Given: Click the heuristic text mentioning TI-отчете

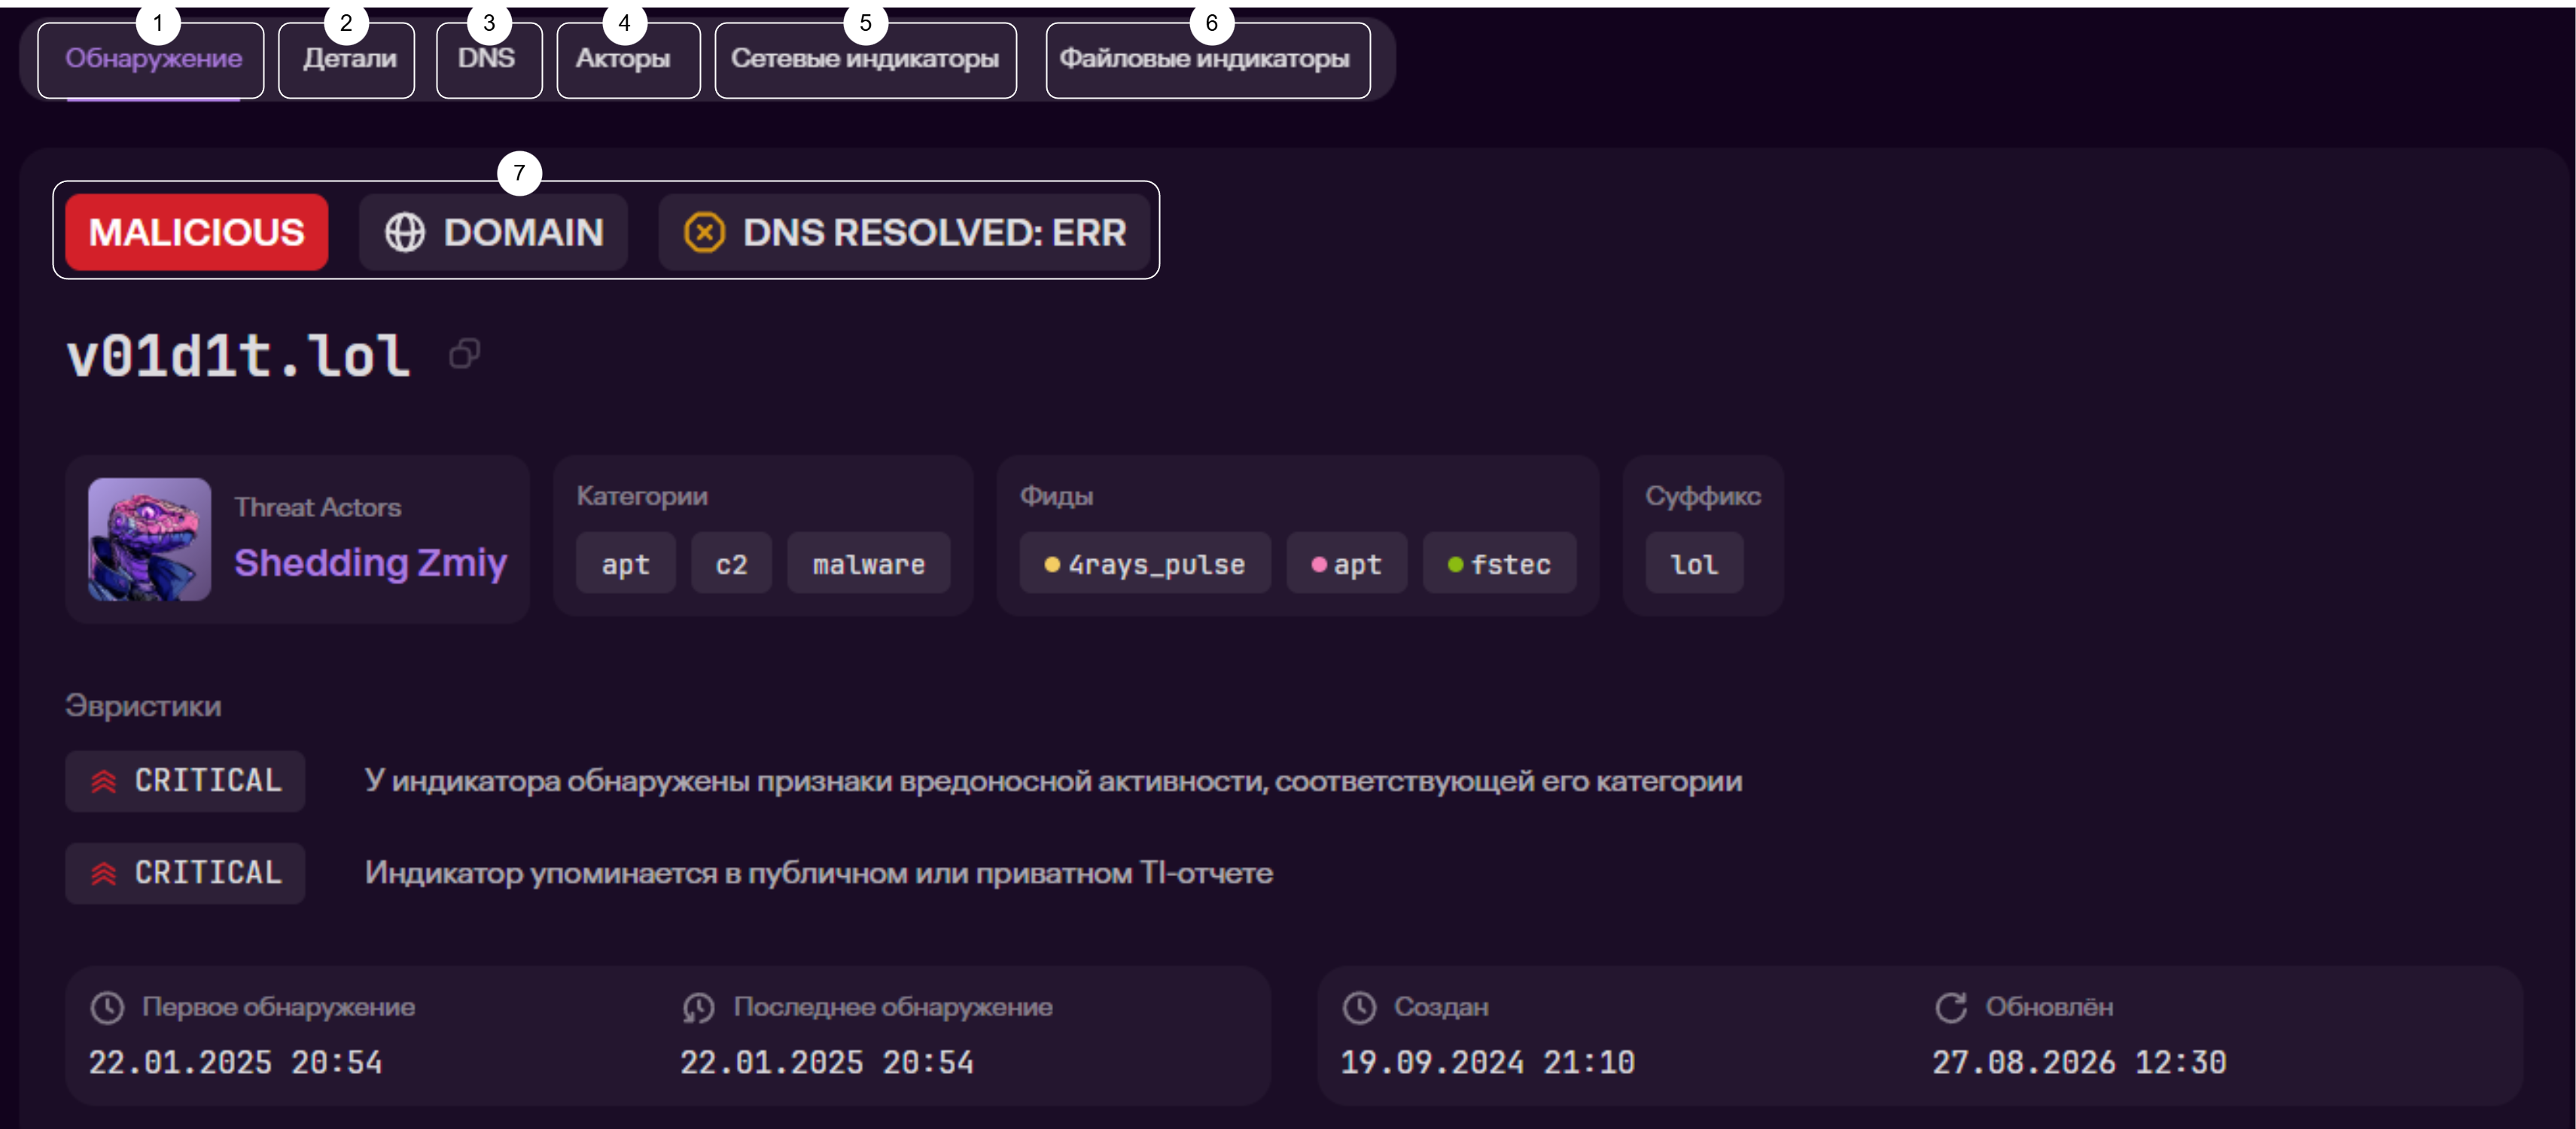Looking at the screenshot, I should 818,873.
